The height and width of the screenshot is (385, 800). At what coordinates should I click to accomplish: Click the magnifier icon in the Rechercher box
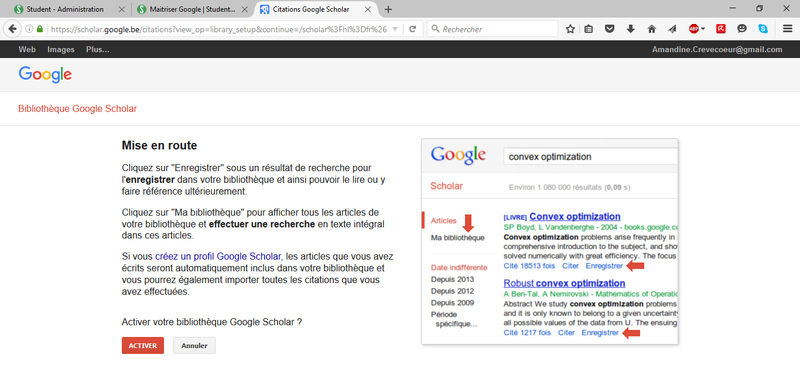click(x=435, y=29)
